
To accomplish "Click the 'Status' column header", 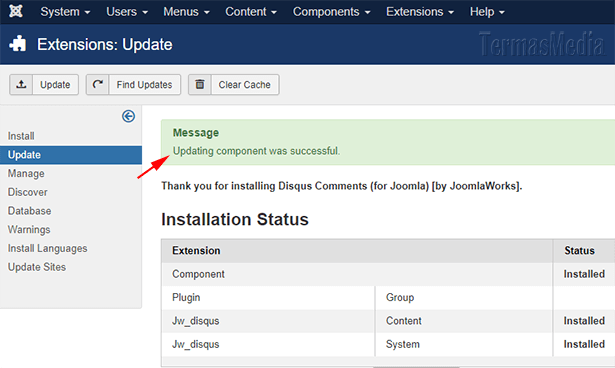I will [579, 251].
